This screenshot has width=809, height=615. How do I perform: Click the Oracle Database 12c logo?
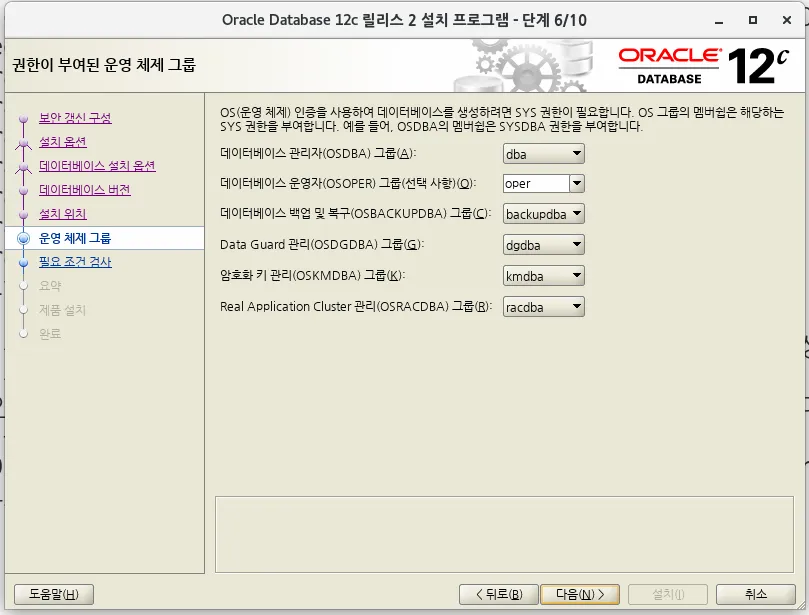(x=703, y=66)
